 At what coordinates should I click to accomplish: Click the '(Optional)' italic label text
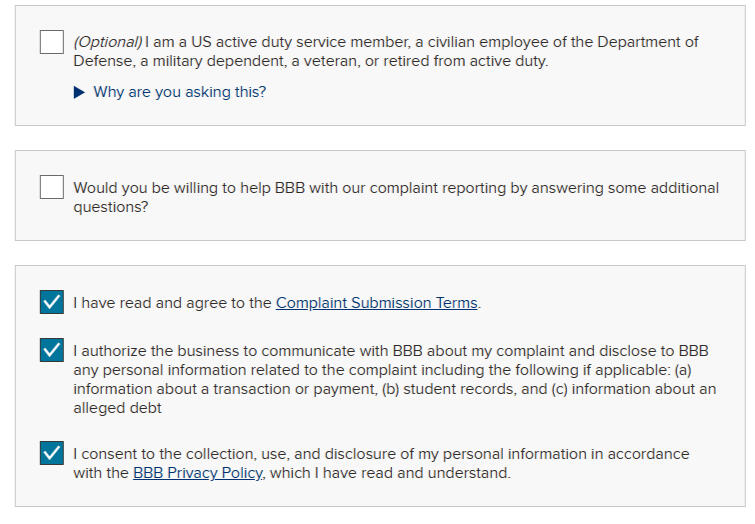(x=108, y=42)
